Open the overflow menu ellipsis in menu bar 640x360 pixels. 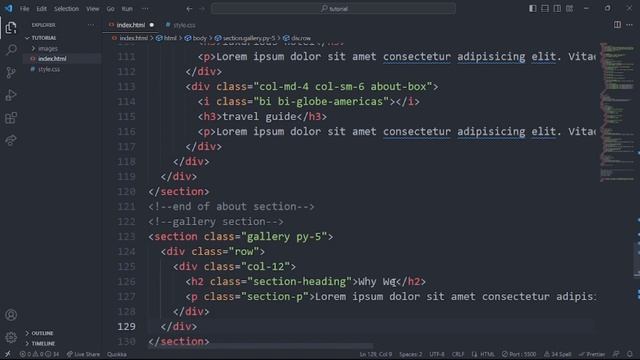pos(145,9)
